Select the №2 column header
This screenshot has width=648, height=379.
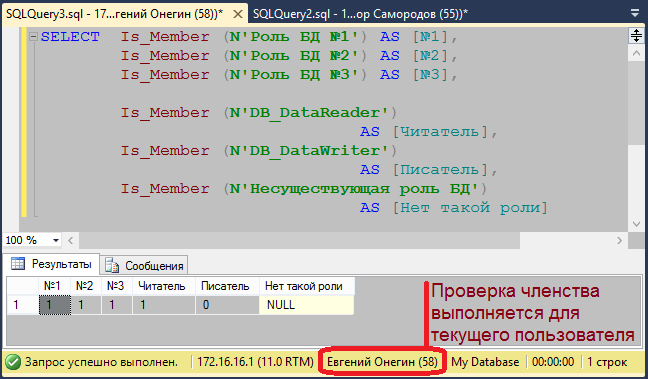(86, 286)
